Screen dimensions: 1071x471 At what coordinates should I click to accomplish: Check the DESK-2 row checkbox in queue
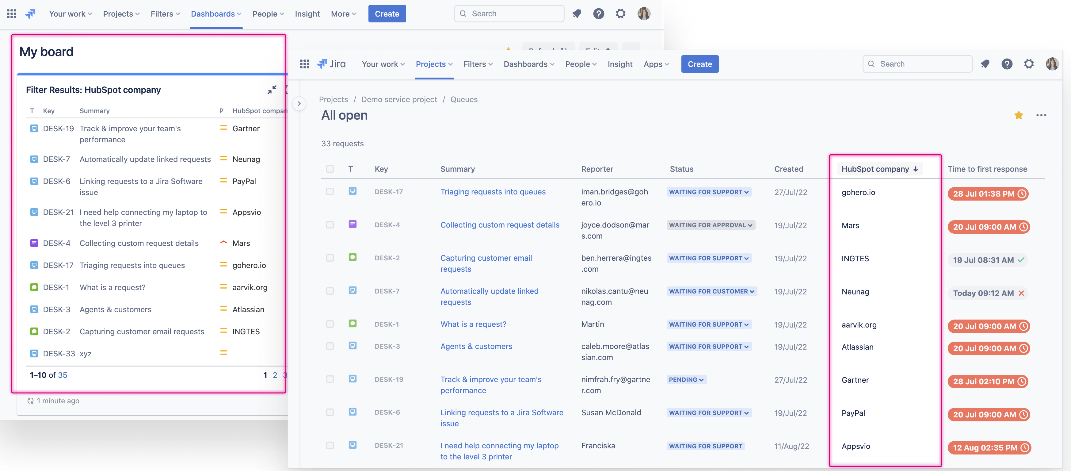coord(330,257)
